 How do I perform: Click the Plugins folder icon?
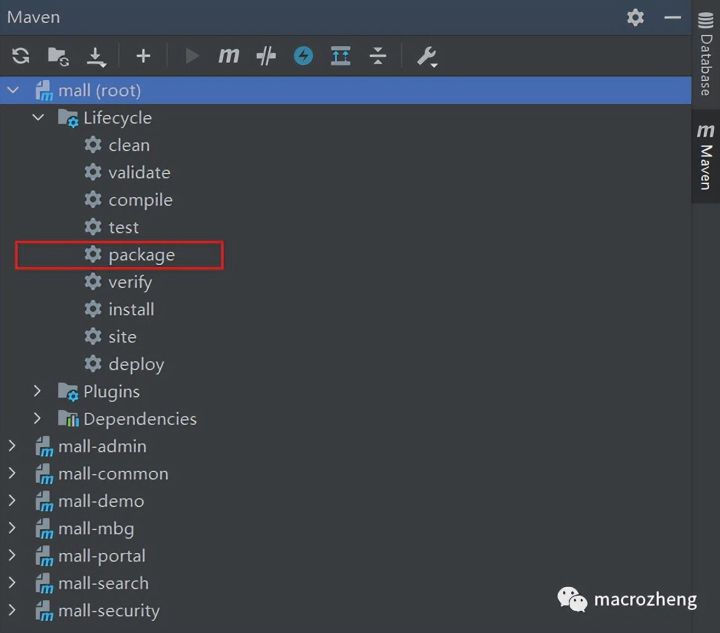coord(68,392)
